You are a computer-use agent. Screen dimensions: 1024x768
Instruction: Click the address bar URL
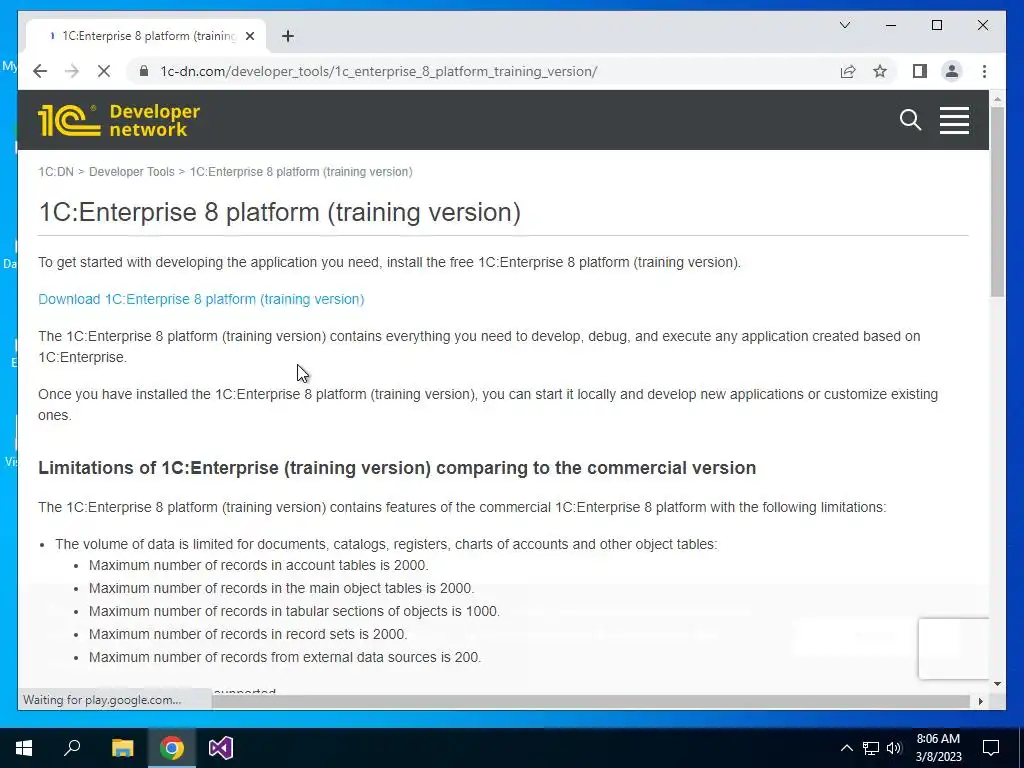[x=379, y=71]
